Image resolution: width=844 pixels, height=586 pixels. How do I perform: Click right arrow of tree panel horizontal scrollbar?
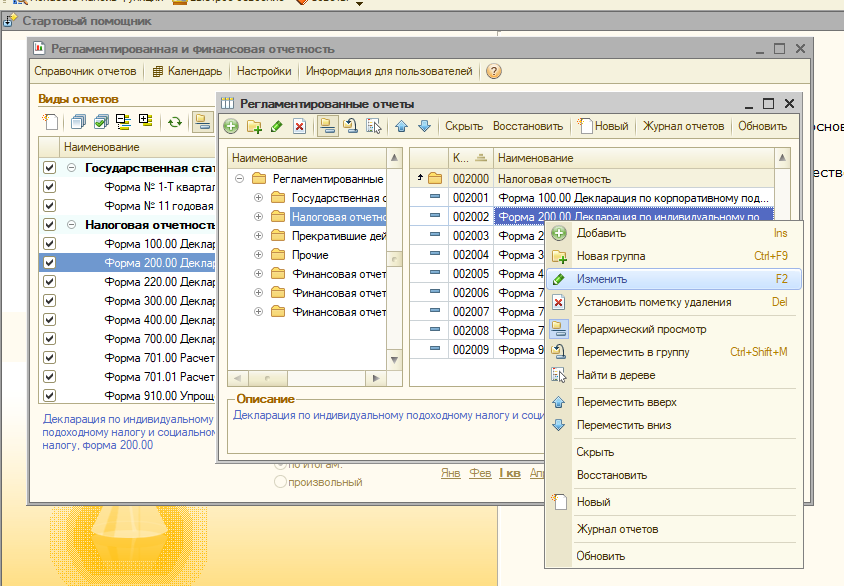click(x=376, y=378)
